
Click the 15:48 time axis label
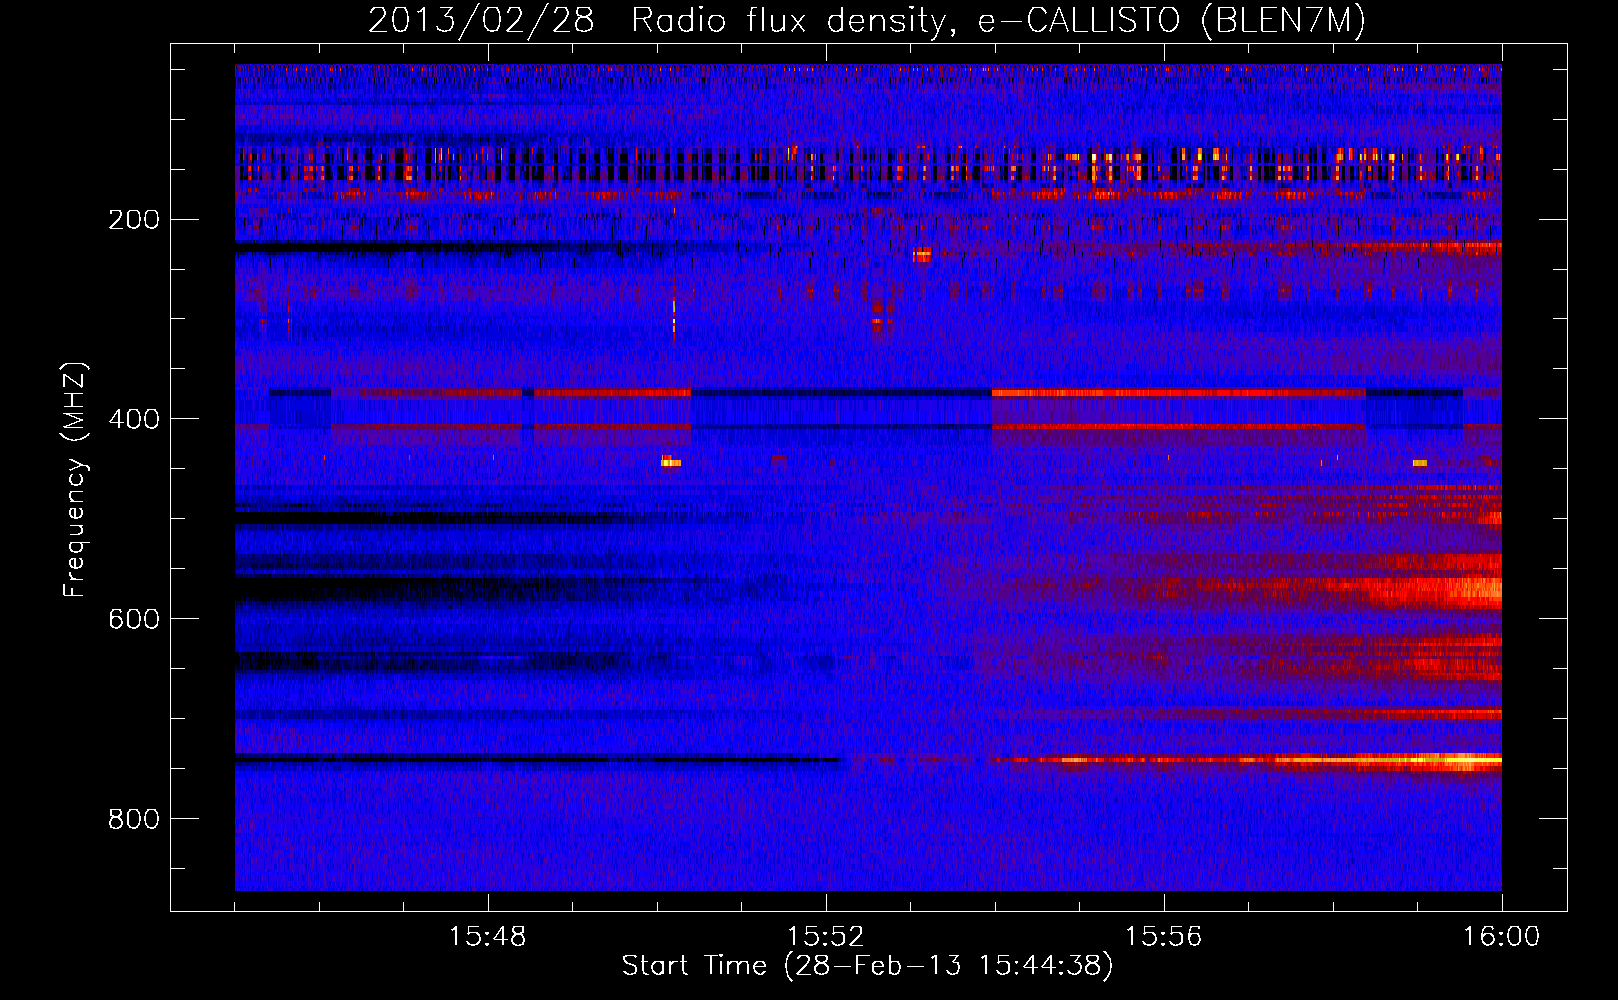pos(488,937)
